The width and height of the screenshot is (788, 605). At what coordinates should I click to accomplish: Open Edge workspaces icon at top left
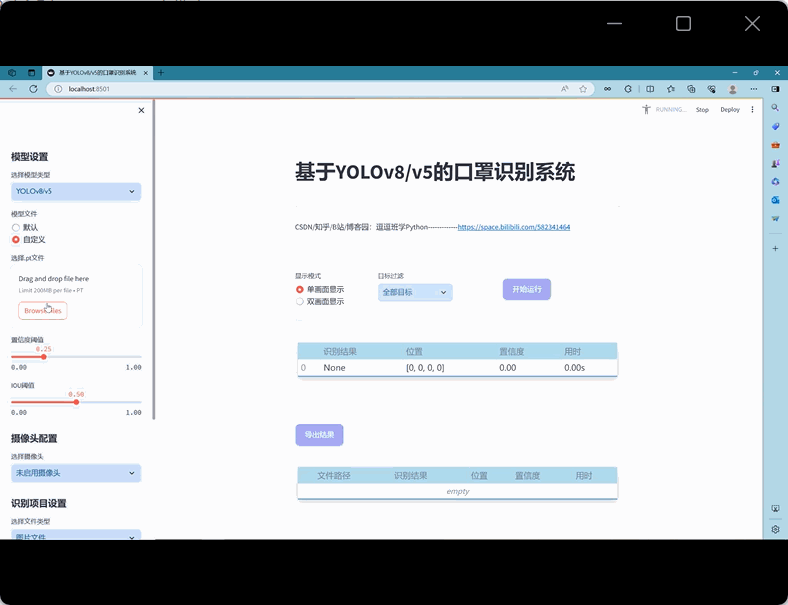[x=12, y=72]
